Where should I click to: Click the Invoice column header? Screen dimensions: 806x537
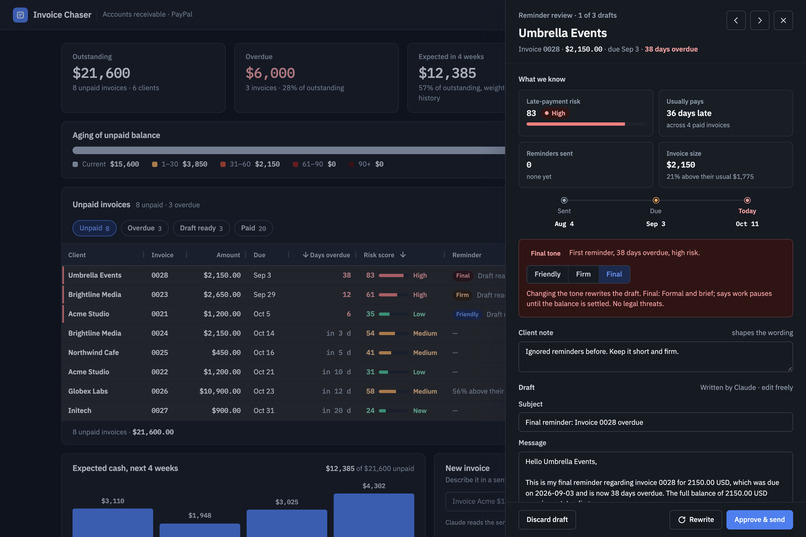pyautogui.click(x=162, y=255)
